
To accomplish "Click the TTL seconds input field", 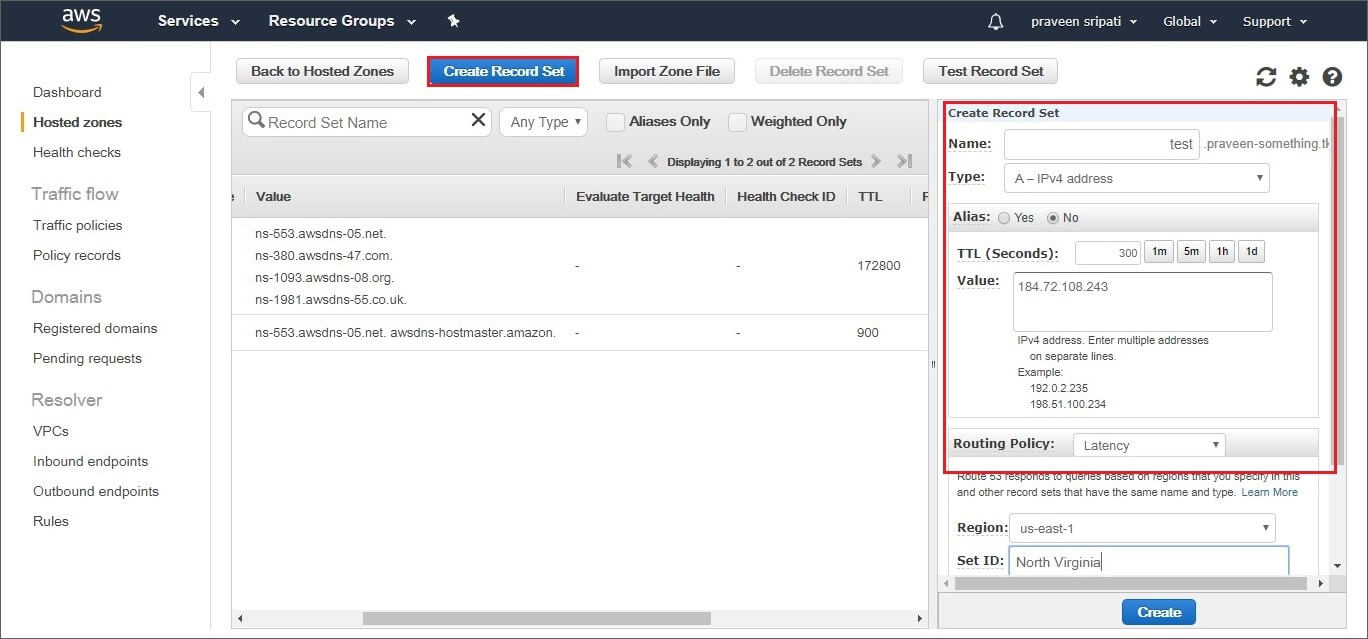I will [1108, 253].
